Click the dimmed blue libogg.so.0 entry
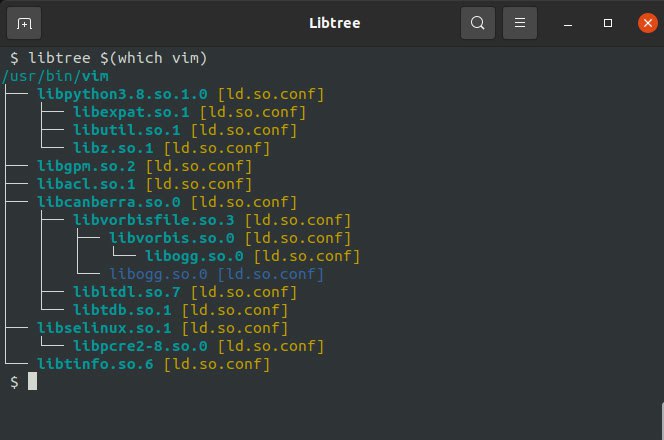664x440 pixels. click(158, 274)
